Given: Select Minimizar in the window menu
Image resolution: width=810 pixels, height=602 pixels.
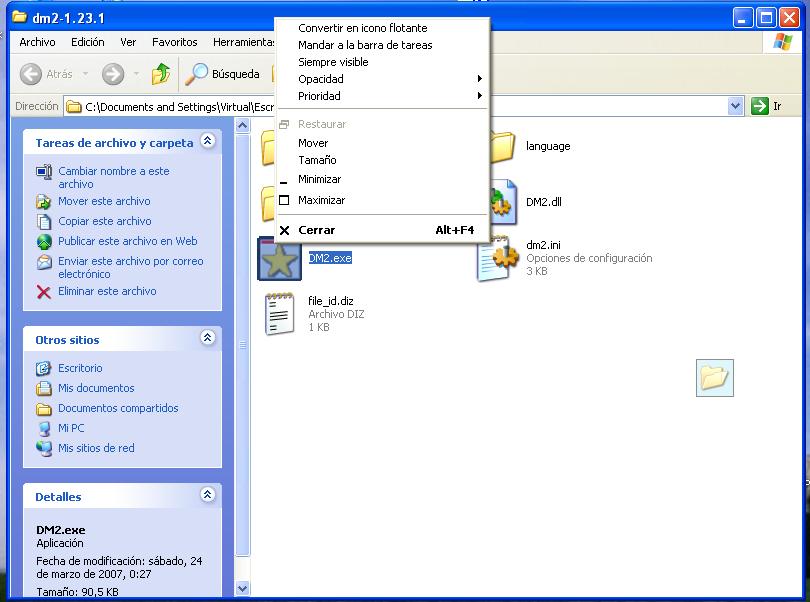Looking at the screenshot, I should pyautogui.click(x=383, y=179).
